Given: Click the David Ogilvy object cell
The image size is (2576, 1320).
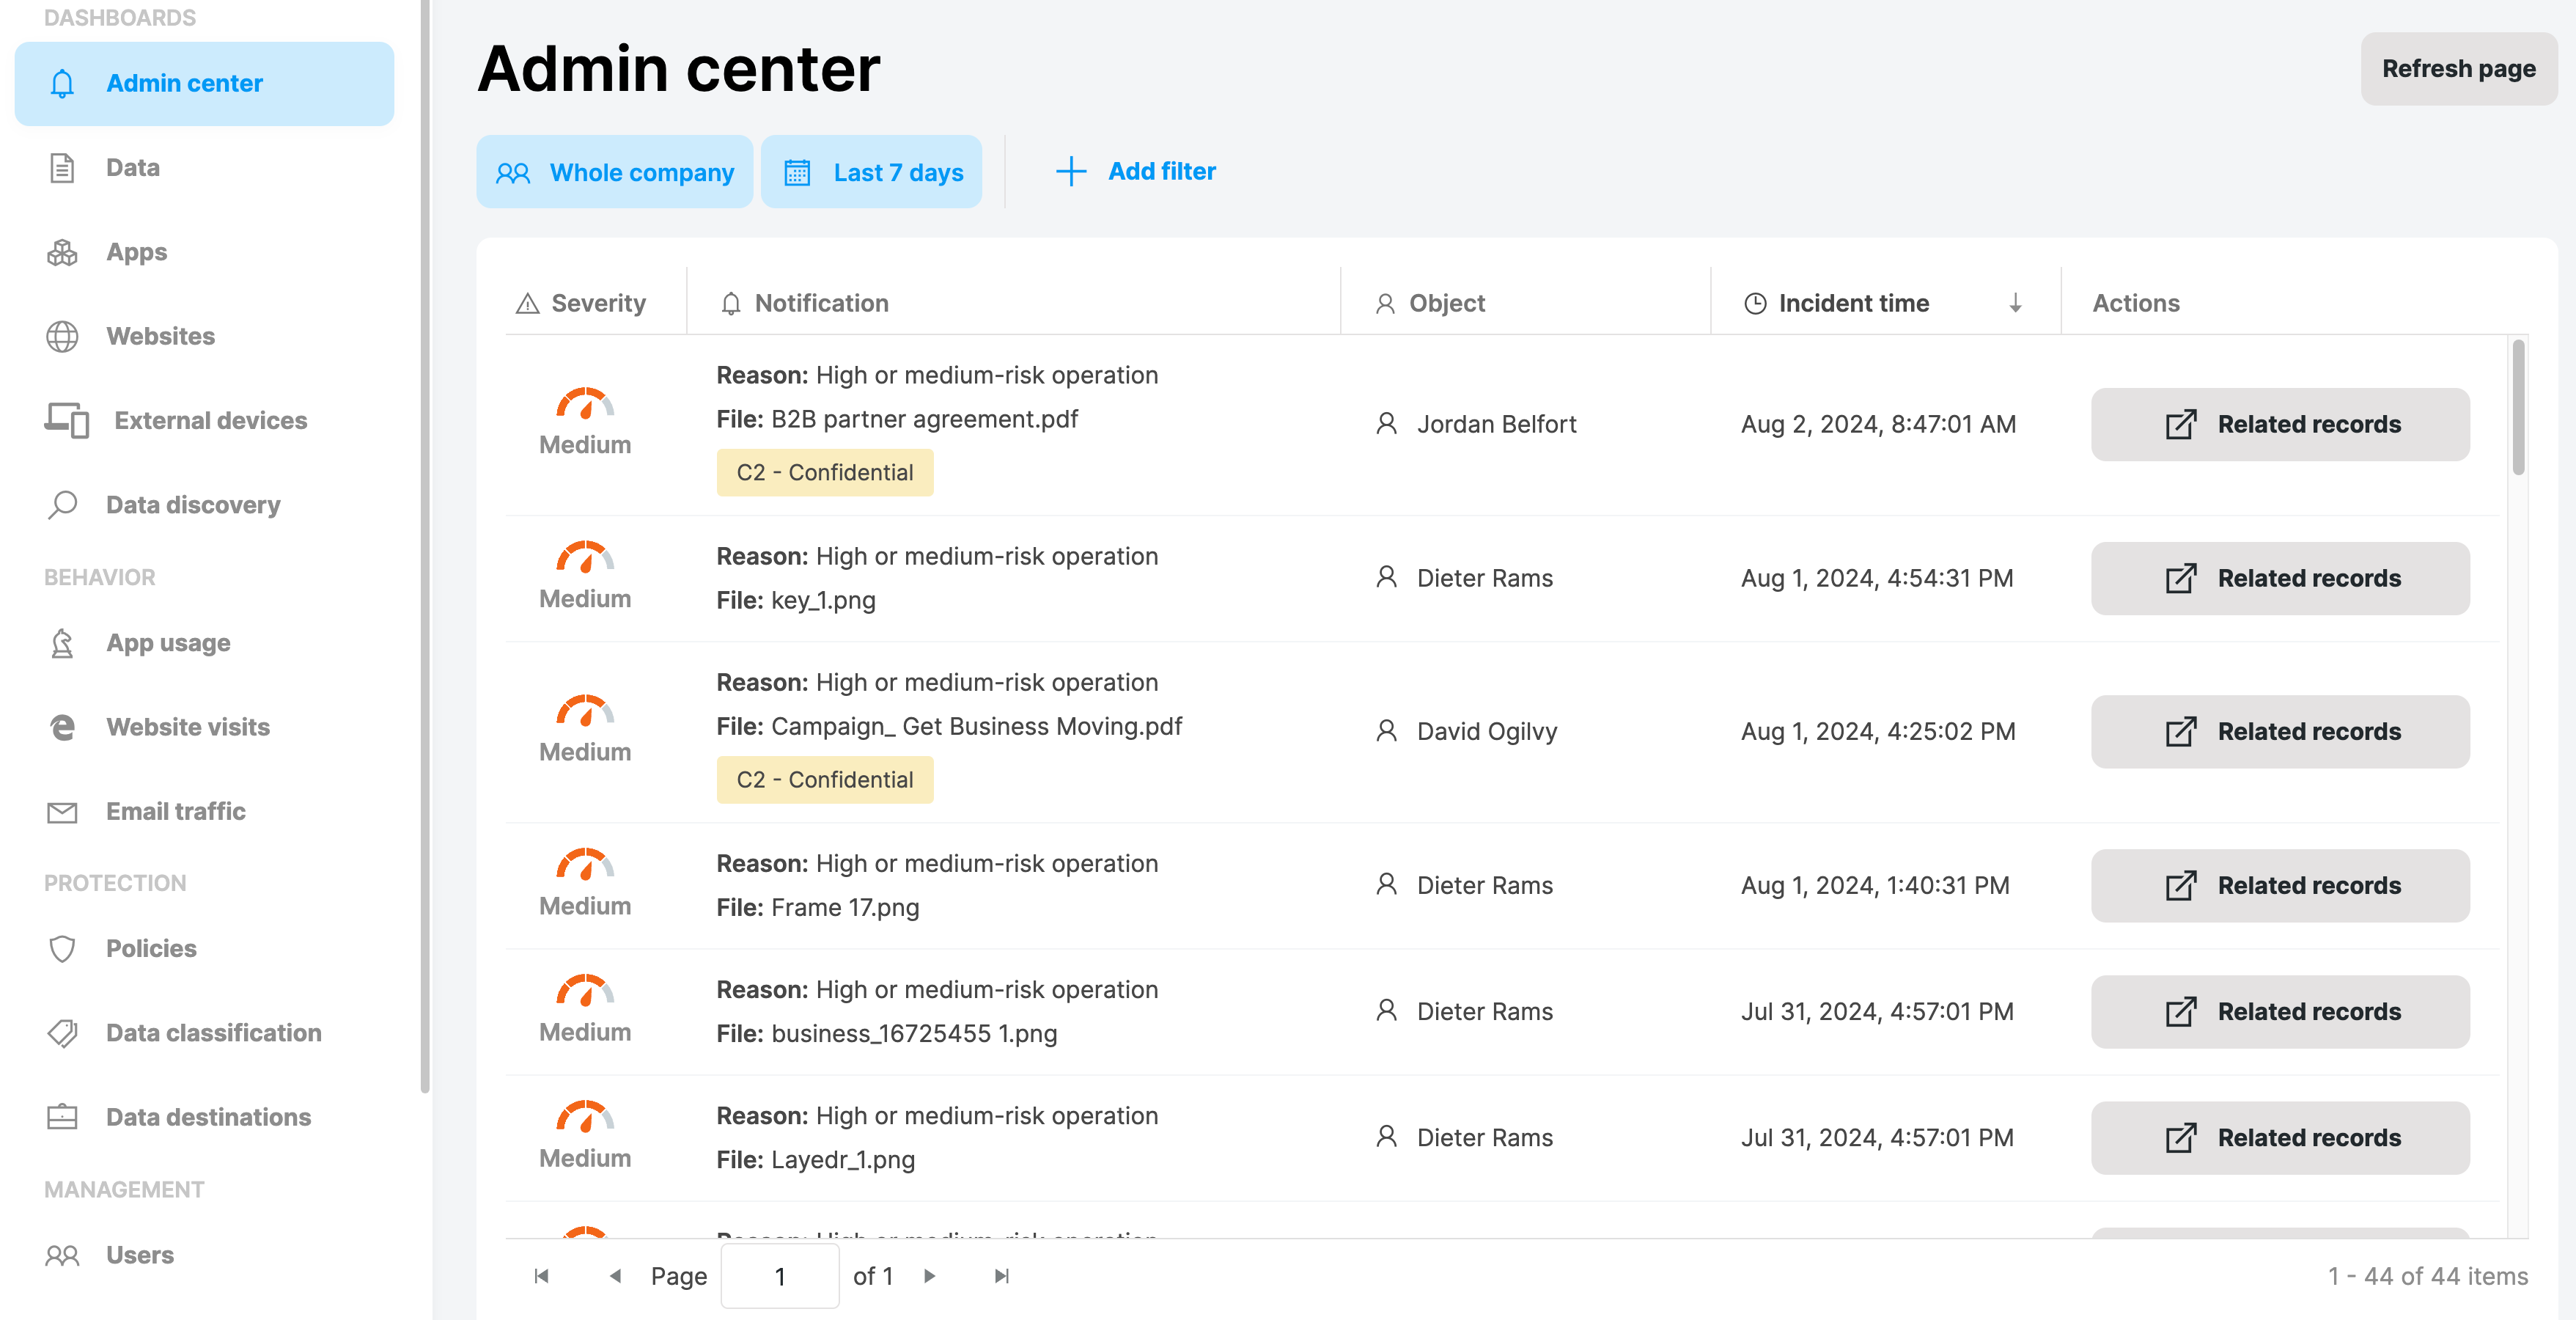Looking at the screenshot, I should [x=1466, y=732].
